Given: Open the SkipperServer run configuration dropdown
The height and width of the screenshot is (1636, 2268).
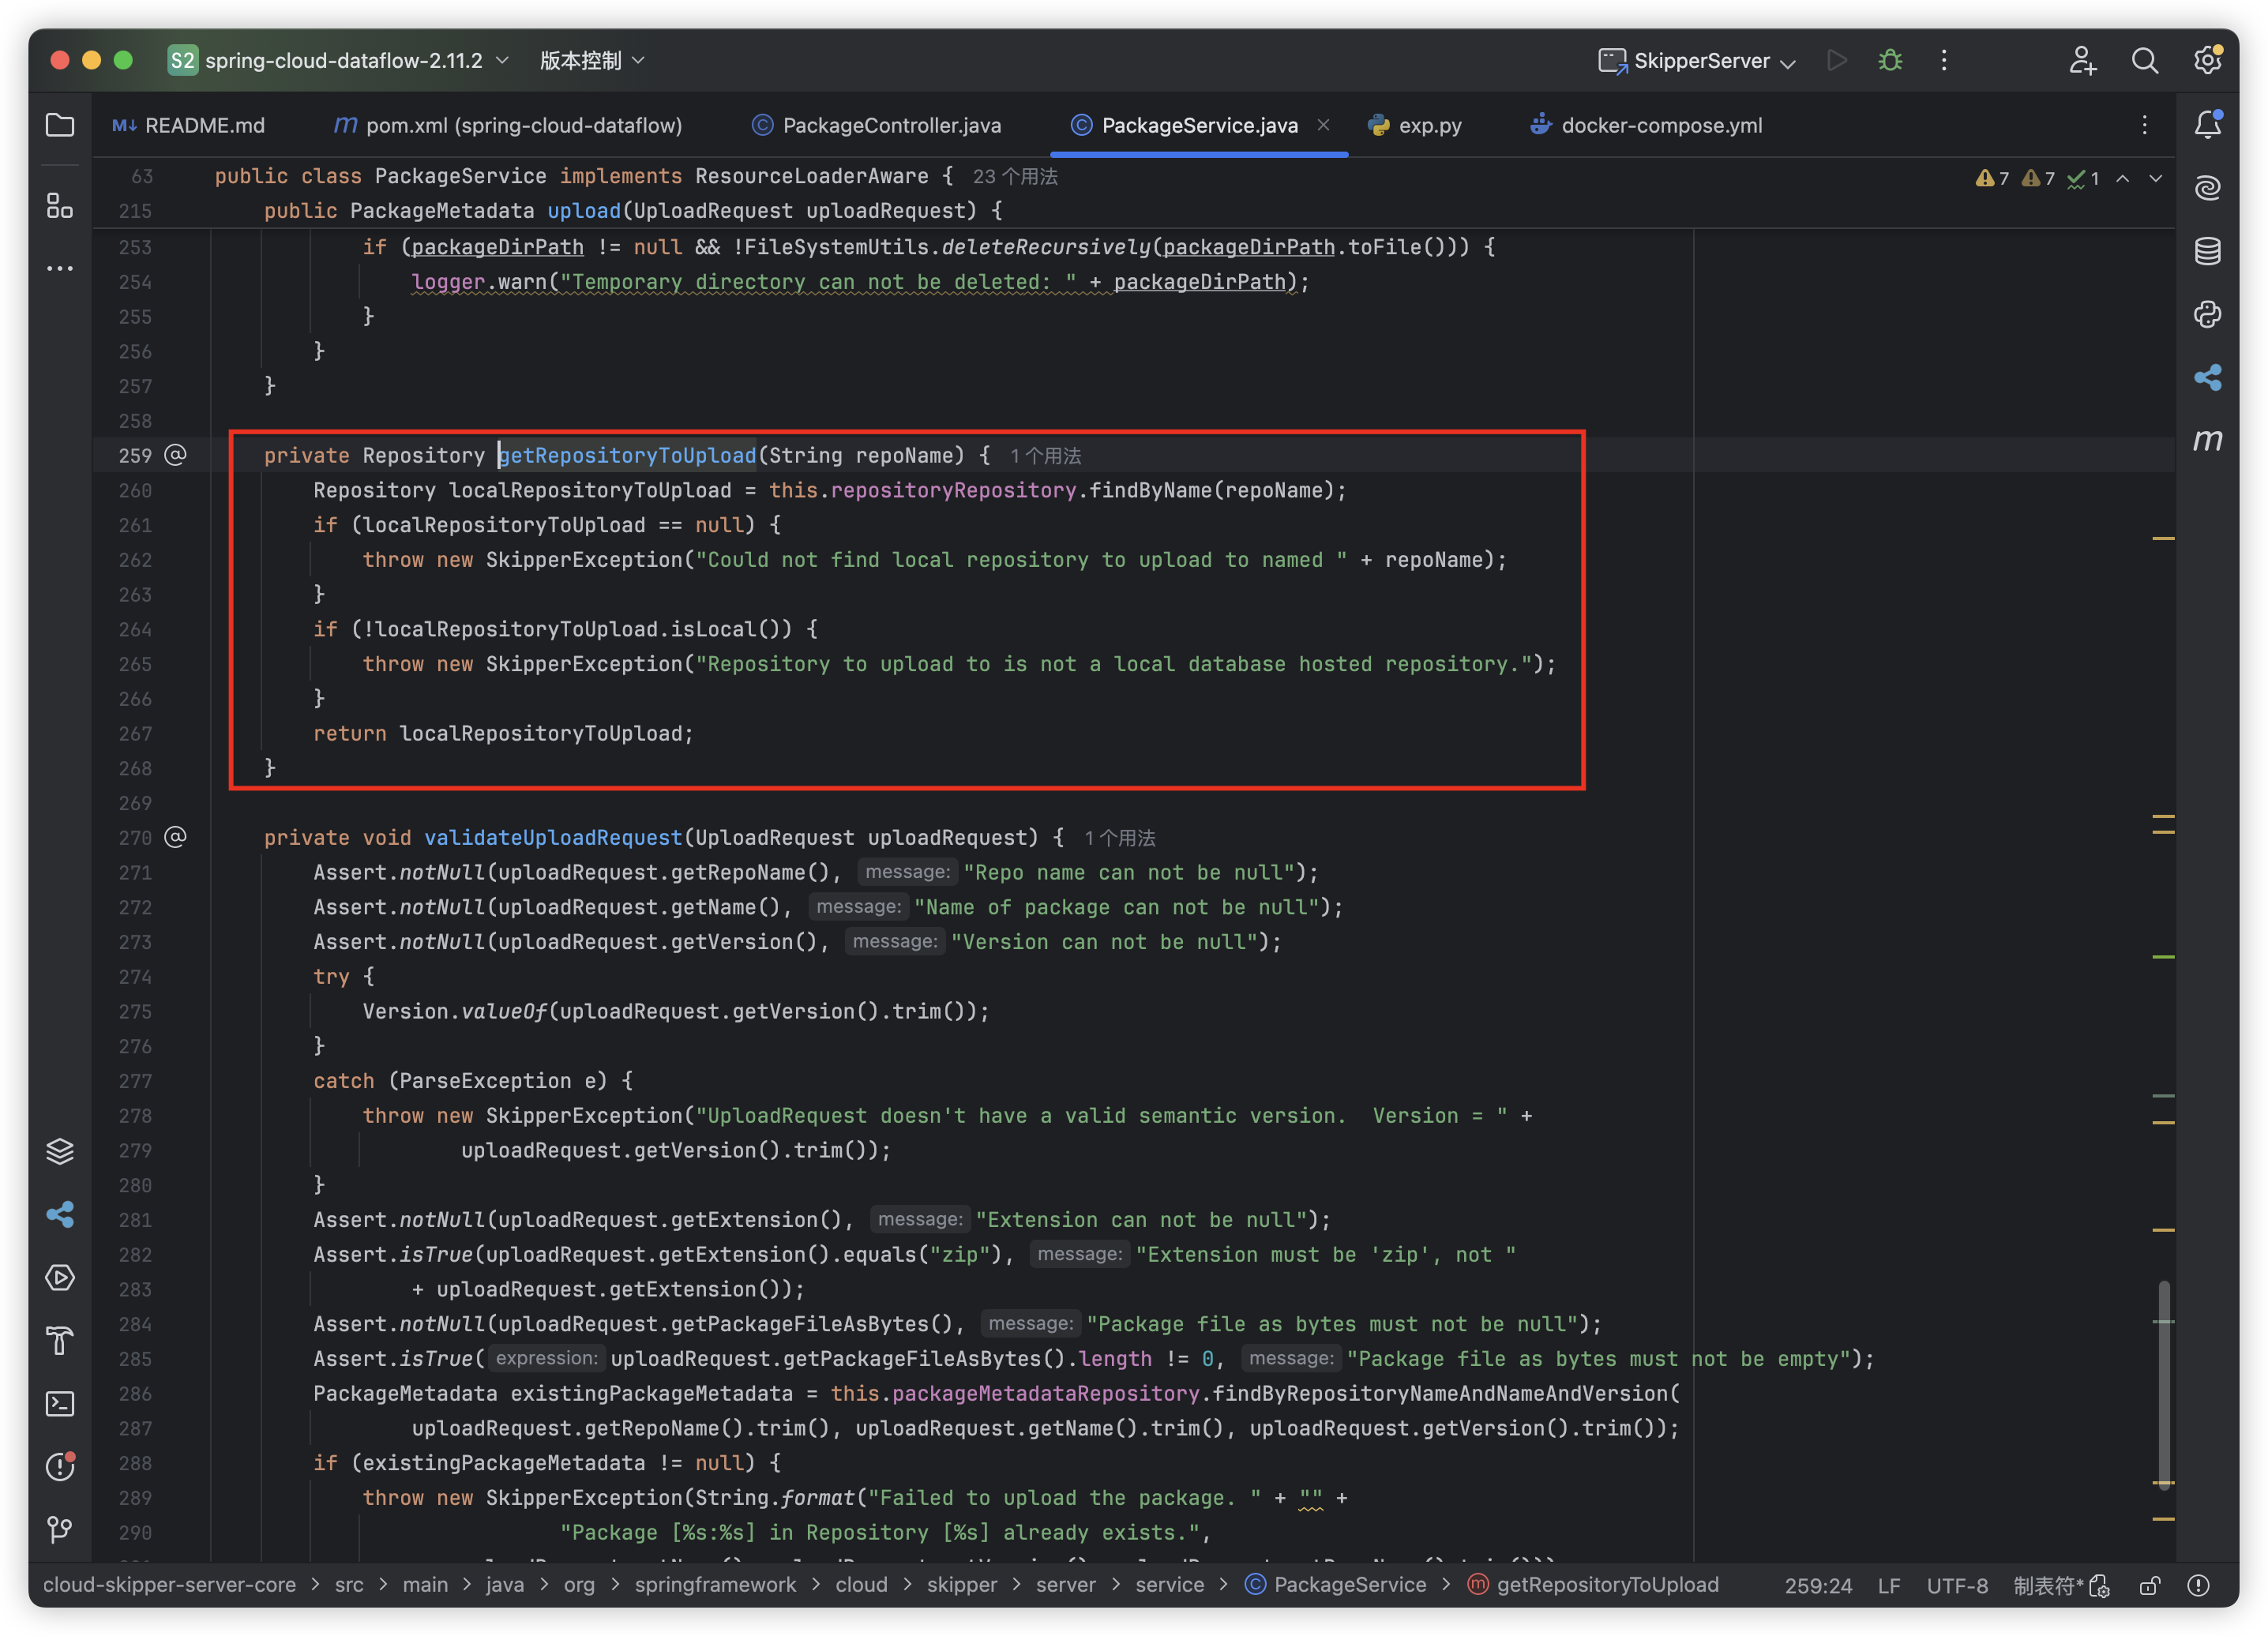Looking at the screenshot, I should pos(1697,60).
